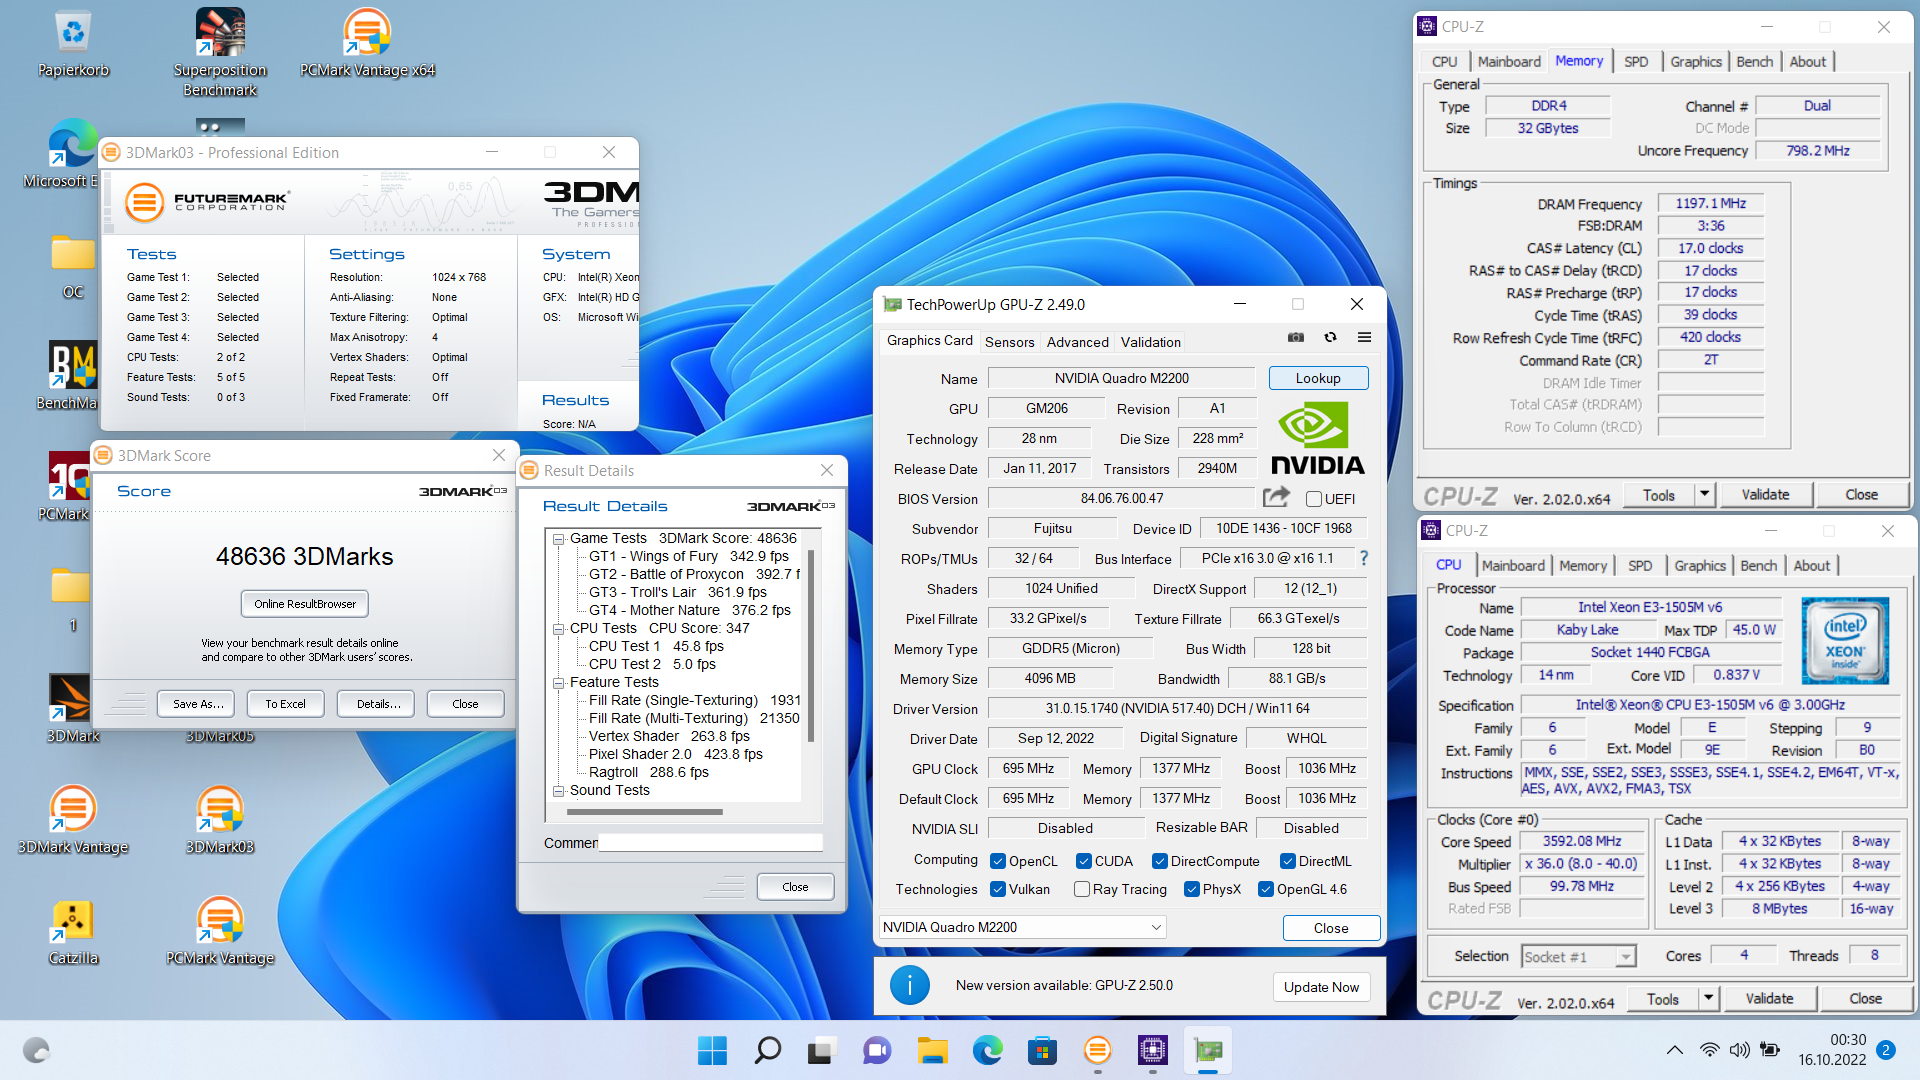This screenshot has height=1080, width=1920.
Task: Collapse Sound Tests tree node
Action: 558,790
